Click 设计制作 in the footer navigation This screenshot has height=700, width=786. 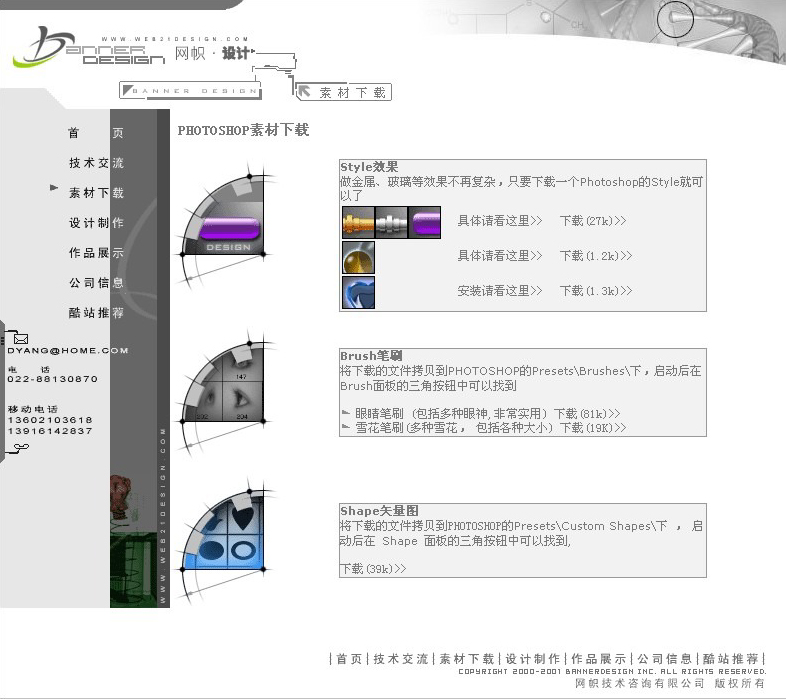click(532, 659)
